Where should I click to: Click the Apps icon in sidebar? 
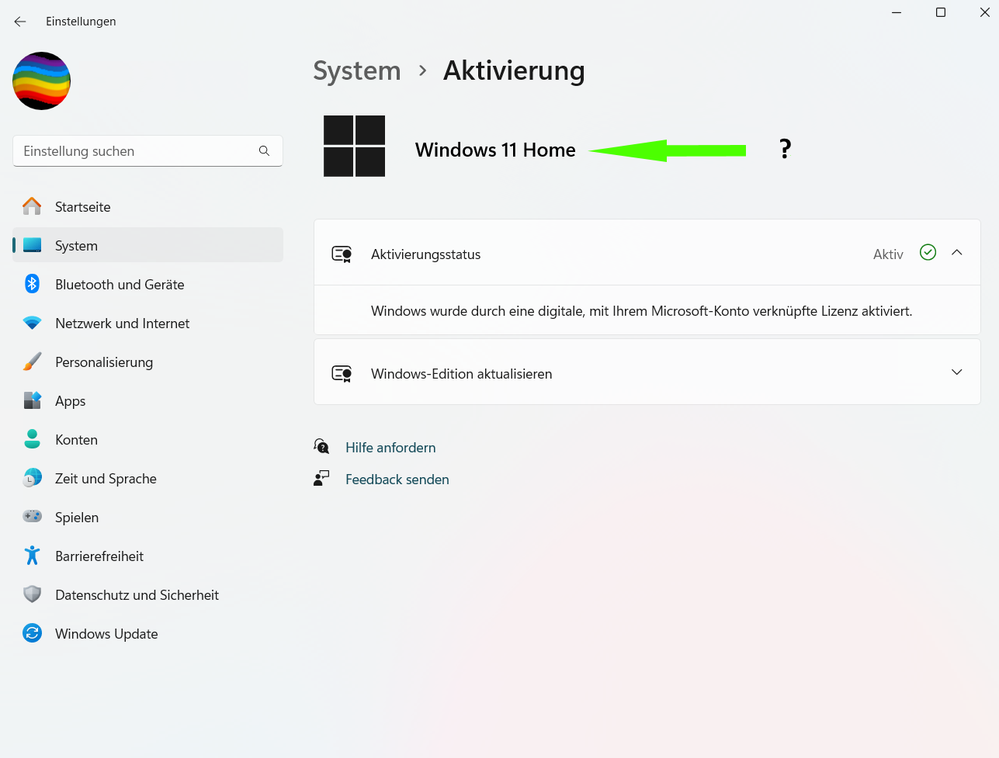[x=33, y=401]
